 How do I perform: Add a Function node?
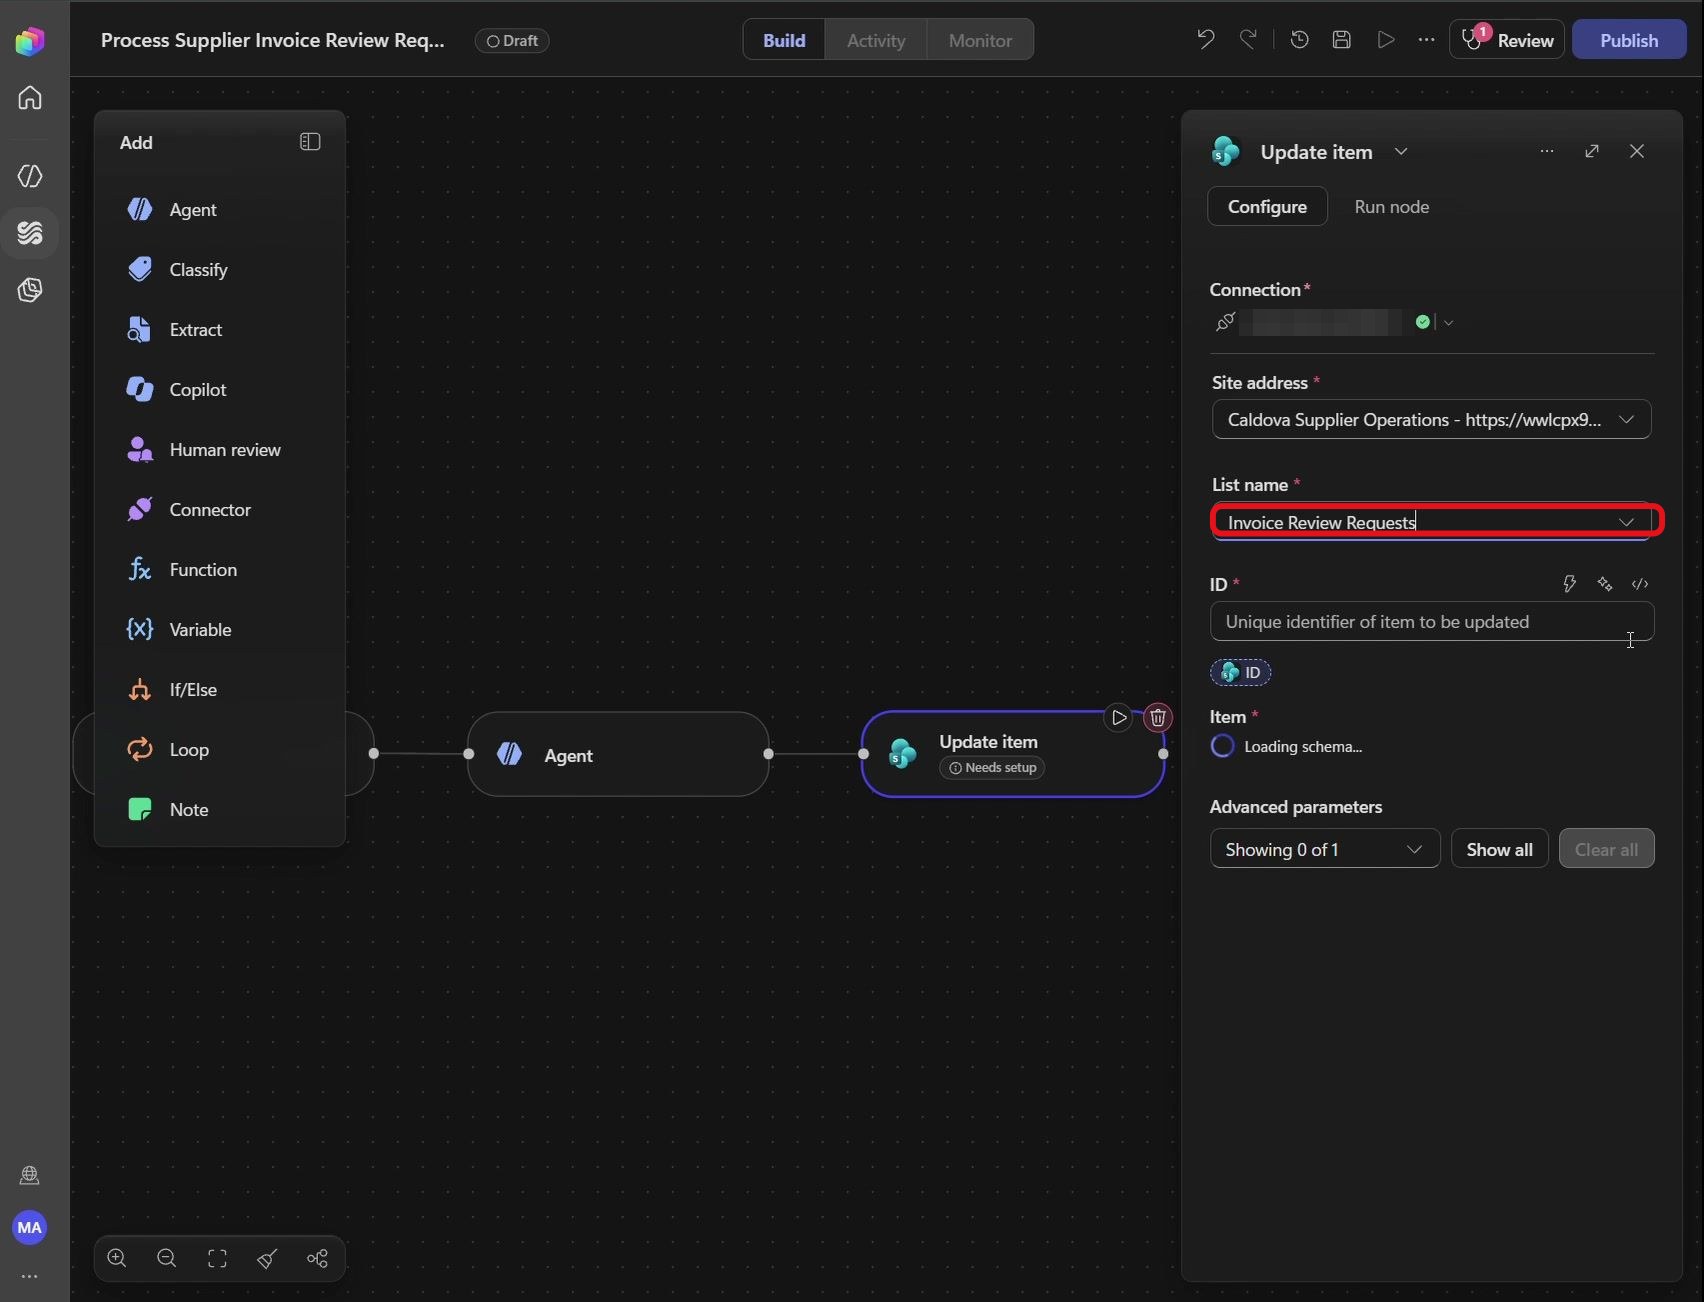pyautogui.click(x=220, y=570)
